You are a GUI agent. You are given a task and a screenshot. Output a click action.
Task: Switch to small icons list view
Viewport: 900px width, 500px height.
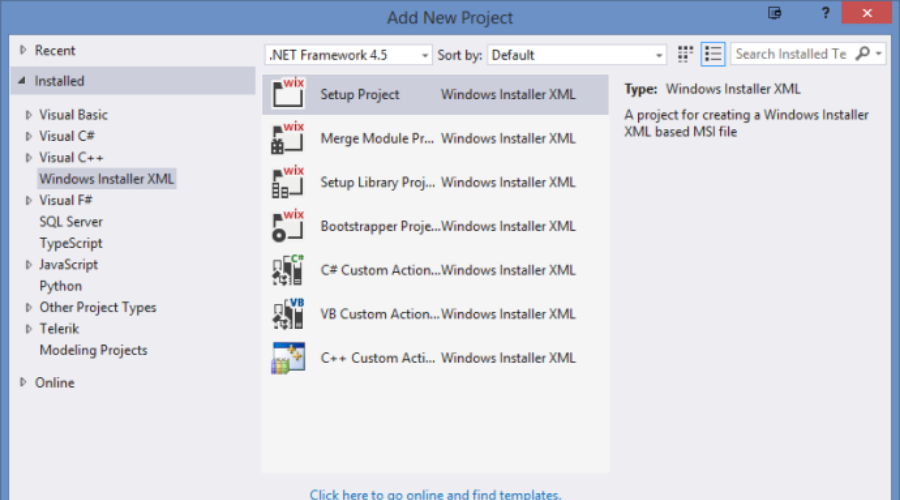pos(713,54)
